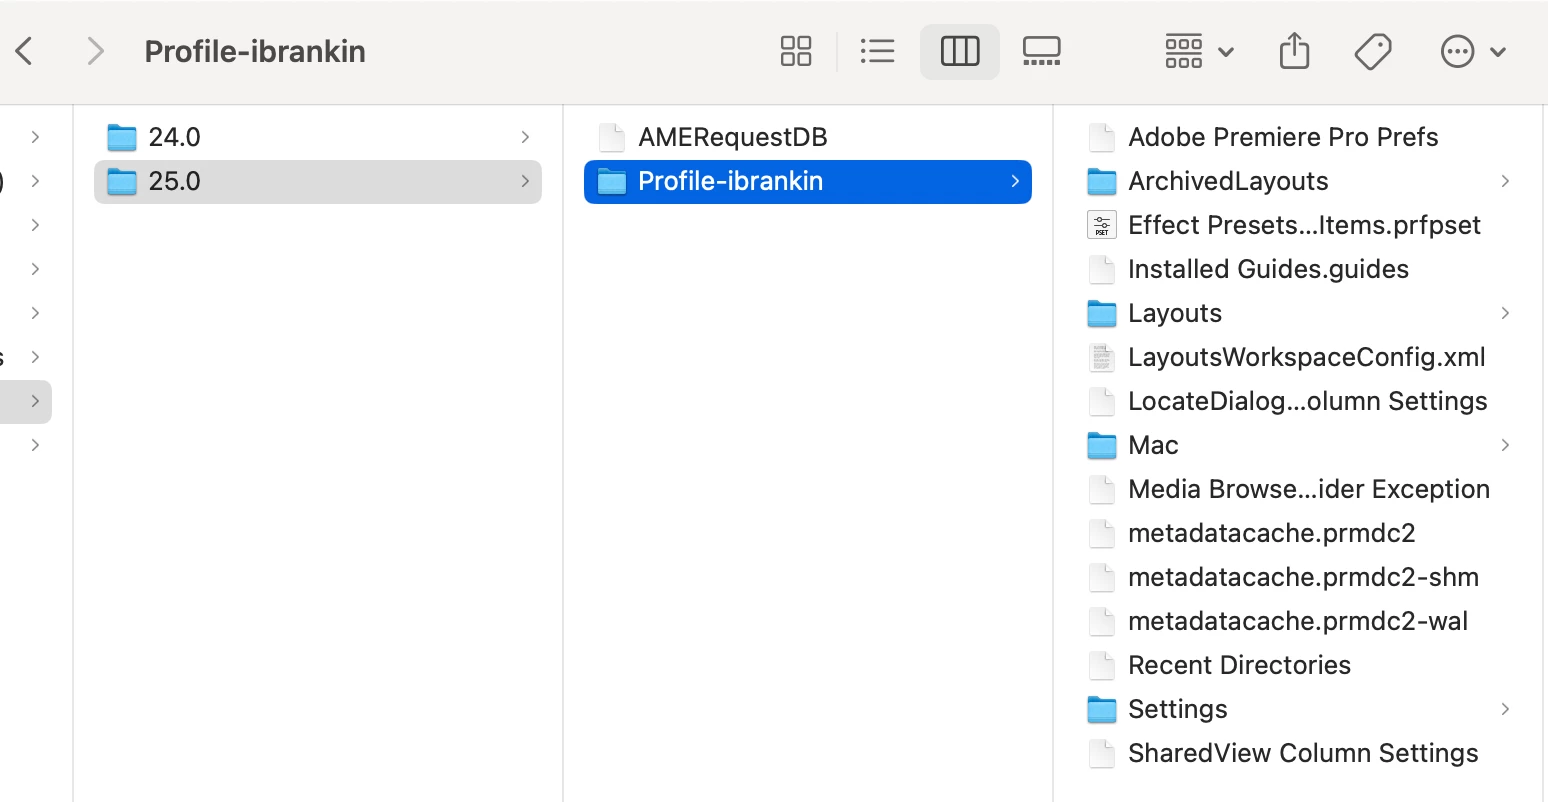Select the Installed Guides.guides file icon
This screenshot has height=802, width=1548.
1102,269
